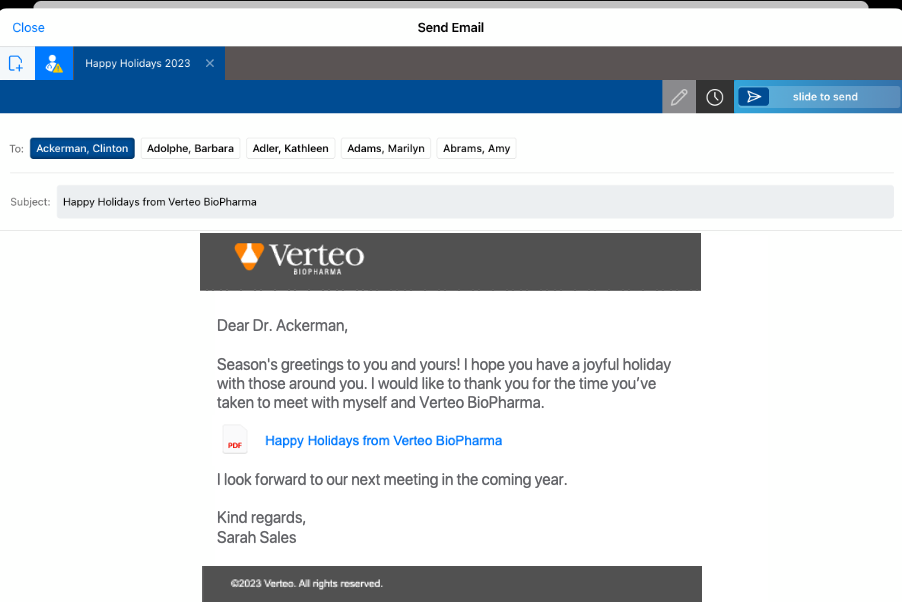Switch to Happy Holidays 2023 tab
Viewport: 902px width, 602px height.
point(137,63)
